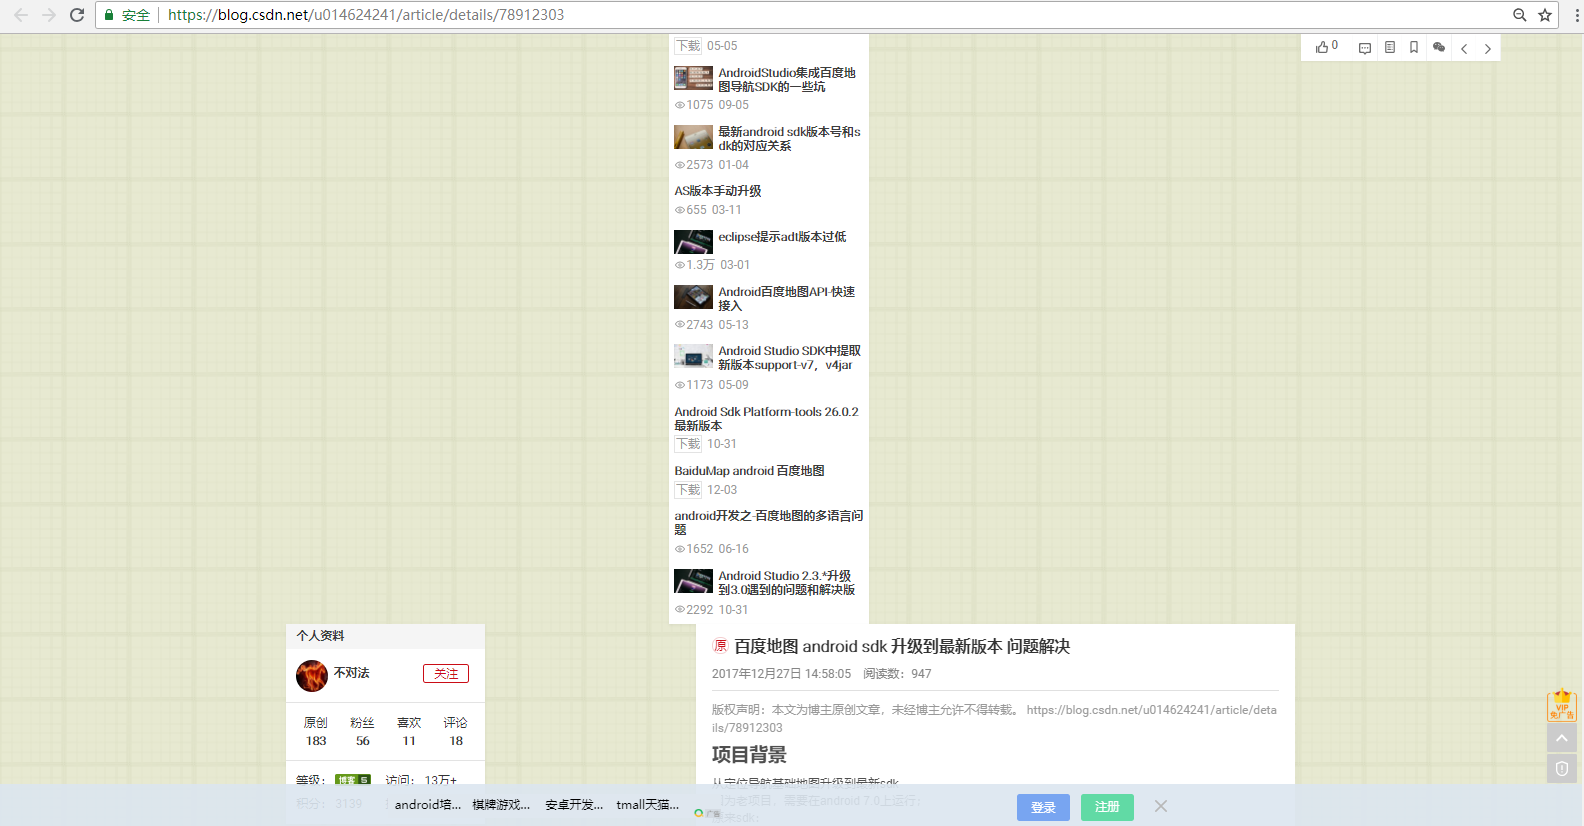Viewport: 1584px width, 826px height.
Task: Click the copyright source URL link
Action: tap(994, 719)
